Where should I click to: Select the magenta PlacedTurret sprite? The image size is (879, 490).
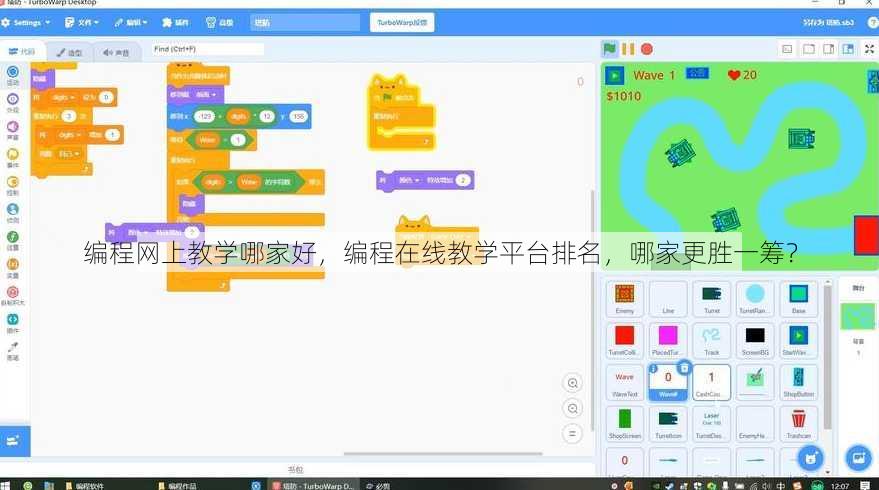pos(668,341)
